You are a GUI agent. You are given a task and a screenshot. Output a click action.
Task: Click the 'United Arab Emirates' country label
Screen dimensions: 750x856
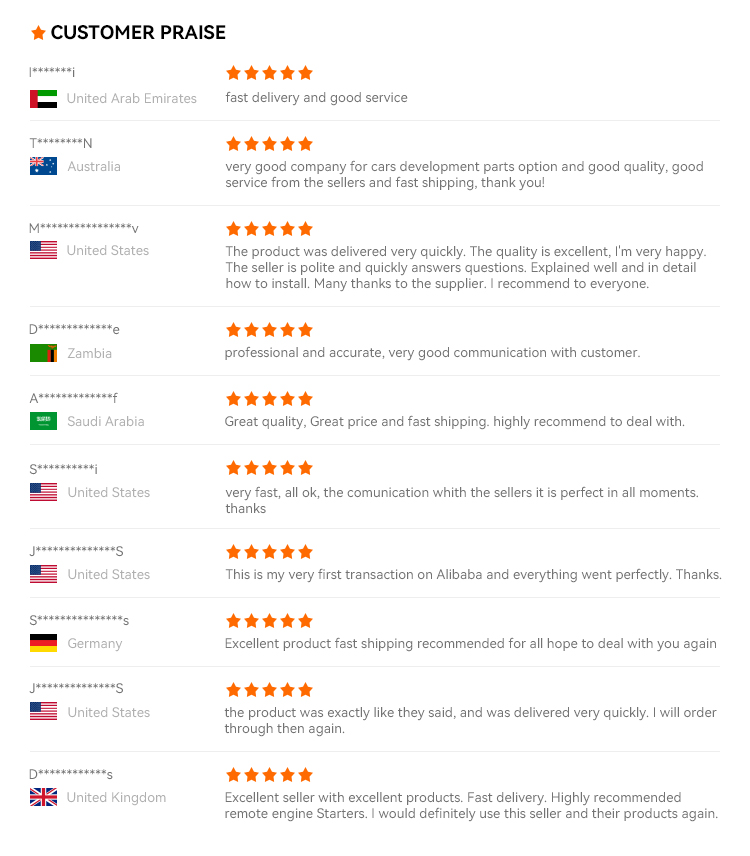(132, 99)
